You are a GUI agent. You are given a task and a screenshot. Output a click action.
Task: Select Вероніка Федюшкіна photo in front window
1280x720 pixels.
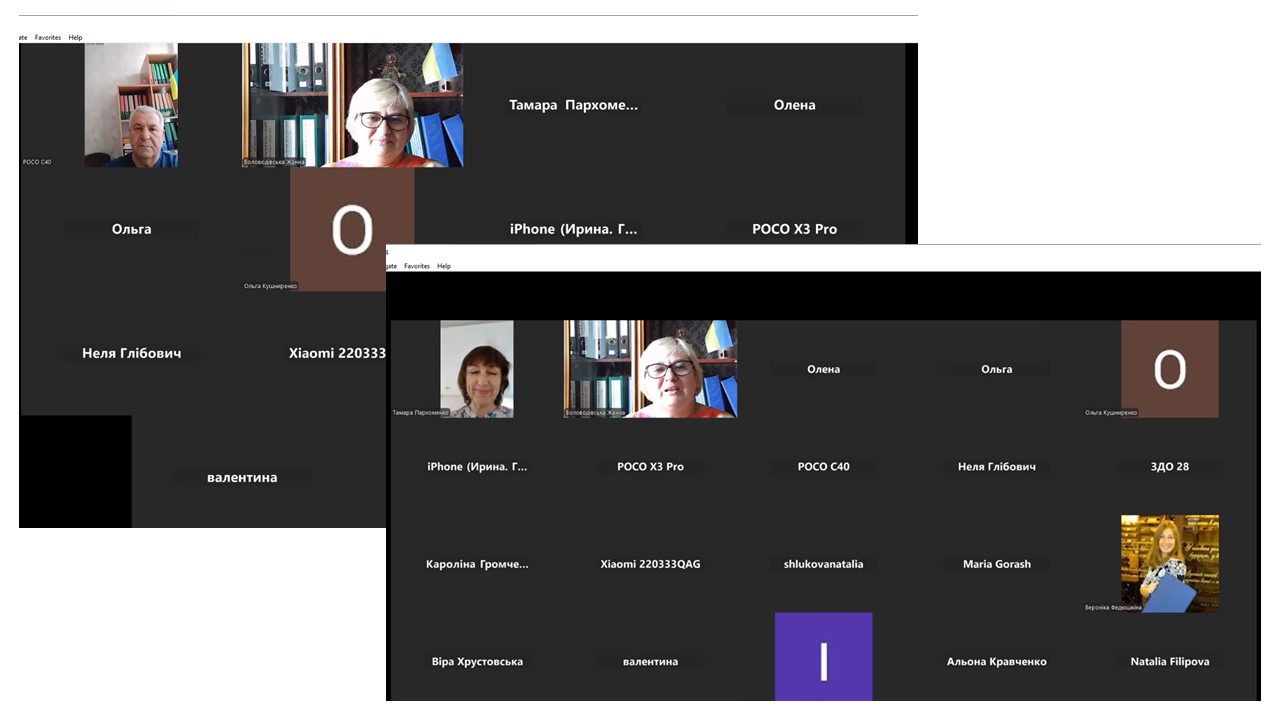(x=1170, y=564)
